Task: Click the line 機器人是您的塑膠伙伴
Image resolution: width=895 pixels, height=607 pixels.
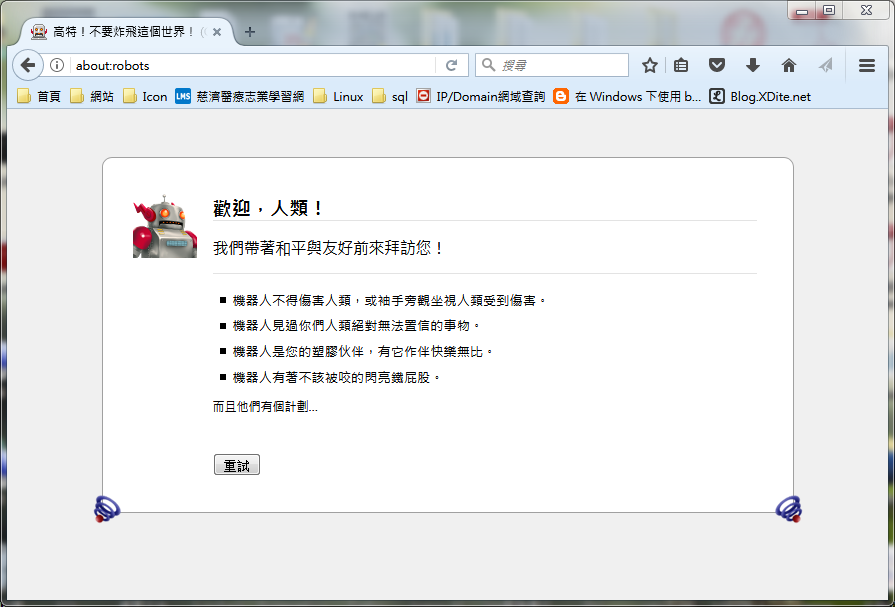Action: [x=362, y=351]
